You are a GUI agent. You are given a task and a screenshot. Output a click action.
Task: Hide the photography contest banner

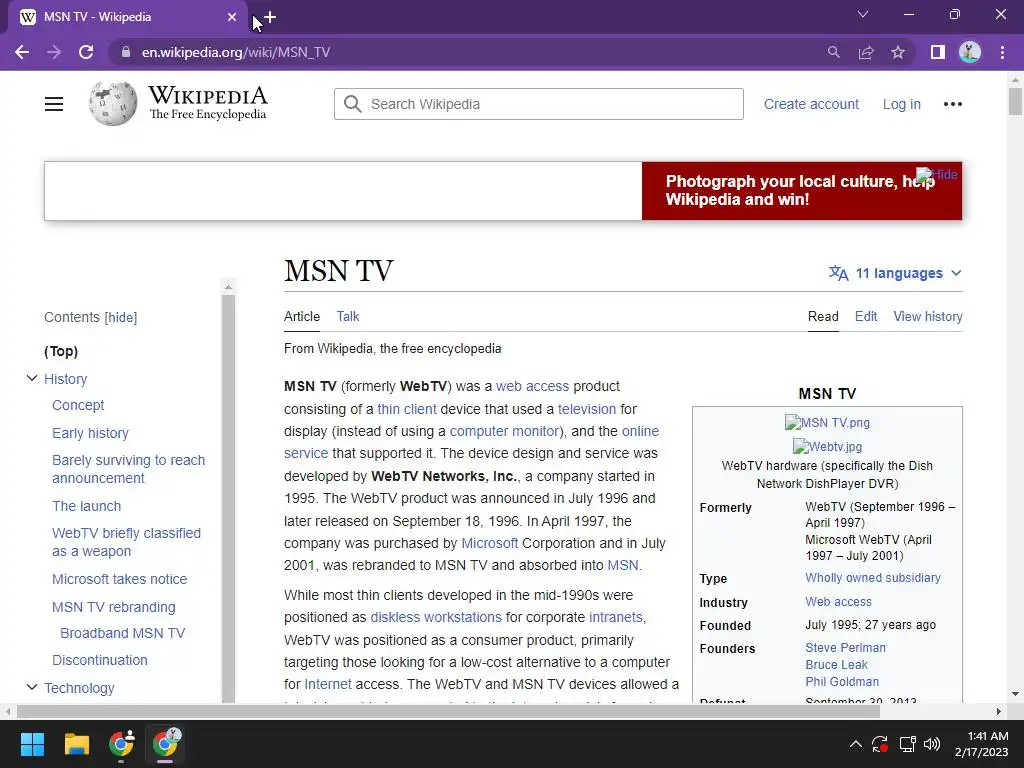pos(936,174)
